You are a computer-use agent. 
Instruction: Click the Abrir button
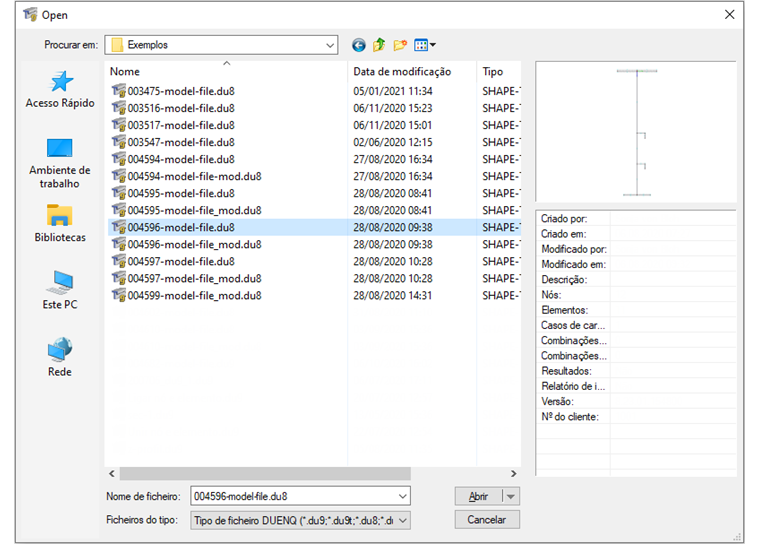pyautogui.click(x=478, y=496)
